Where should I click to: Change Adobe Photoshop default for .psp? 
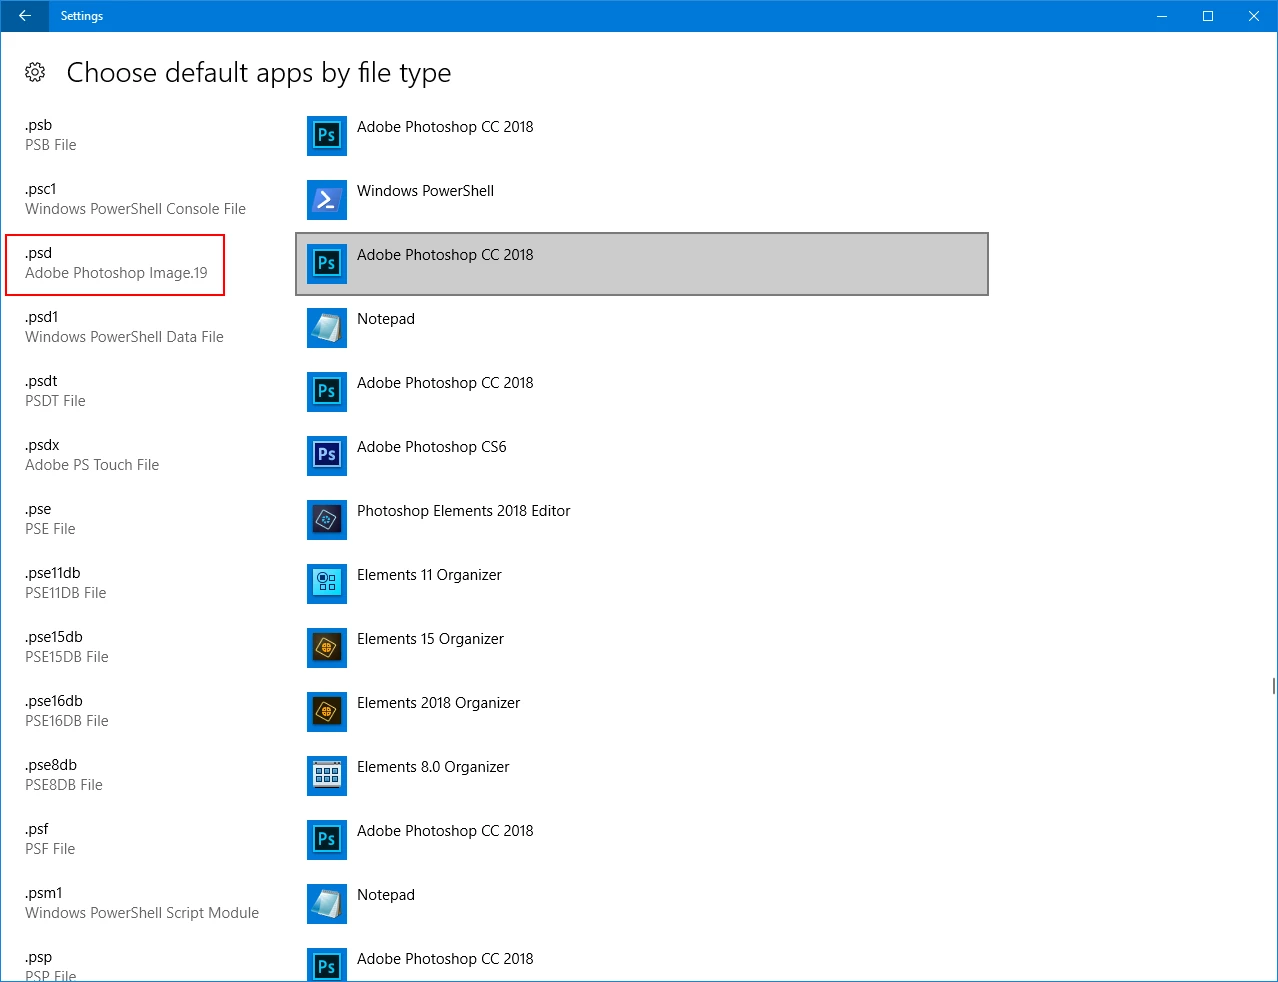642,960
